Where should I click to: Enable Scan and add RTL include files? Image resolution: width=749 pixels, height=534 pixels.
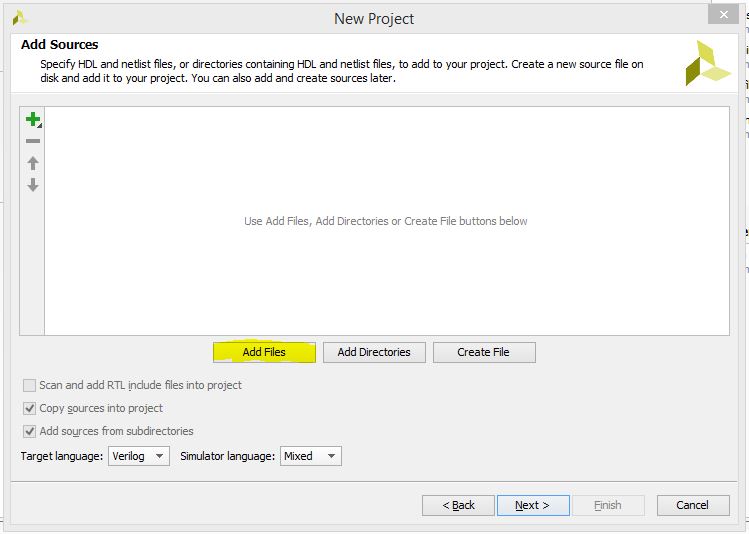30,385
